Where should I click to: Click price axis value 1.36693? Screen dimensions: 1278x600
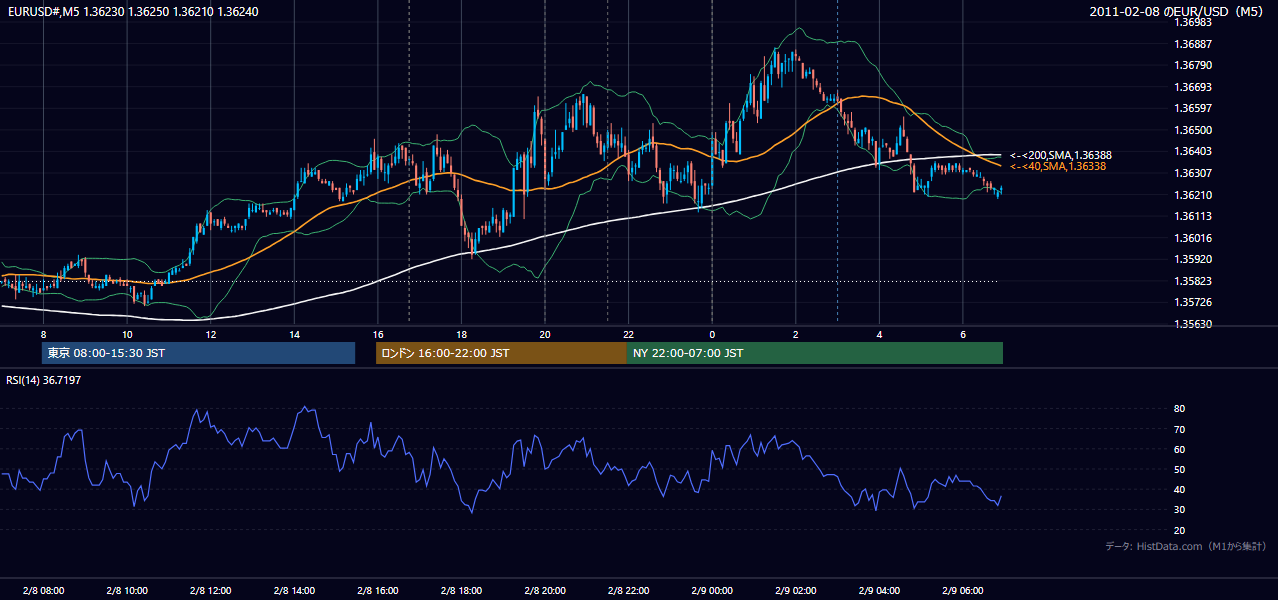point(1192,87)
